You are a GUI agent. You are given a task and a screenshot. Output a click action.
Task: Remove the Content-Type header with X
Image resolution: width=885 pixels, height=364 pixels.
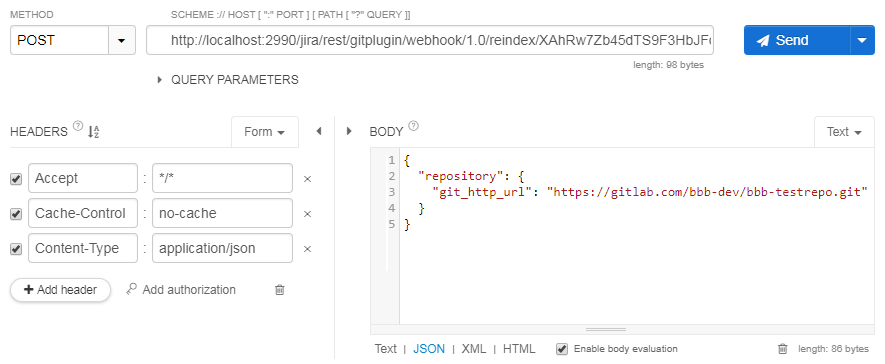point(308,249)
